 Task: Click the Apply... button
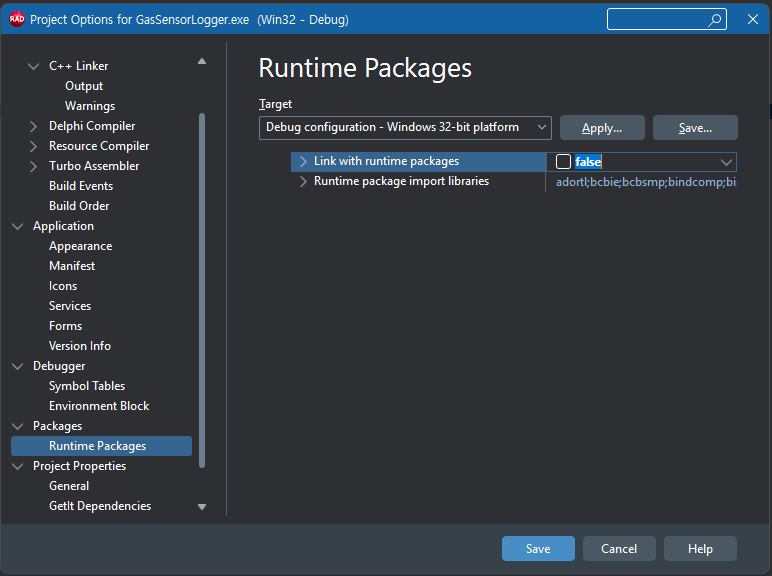coord(601,128)
